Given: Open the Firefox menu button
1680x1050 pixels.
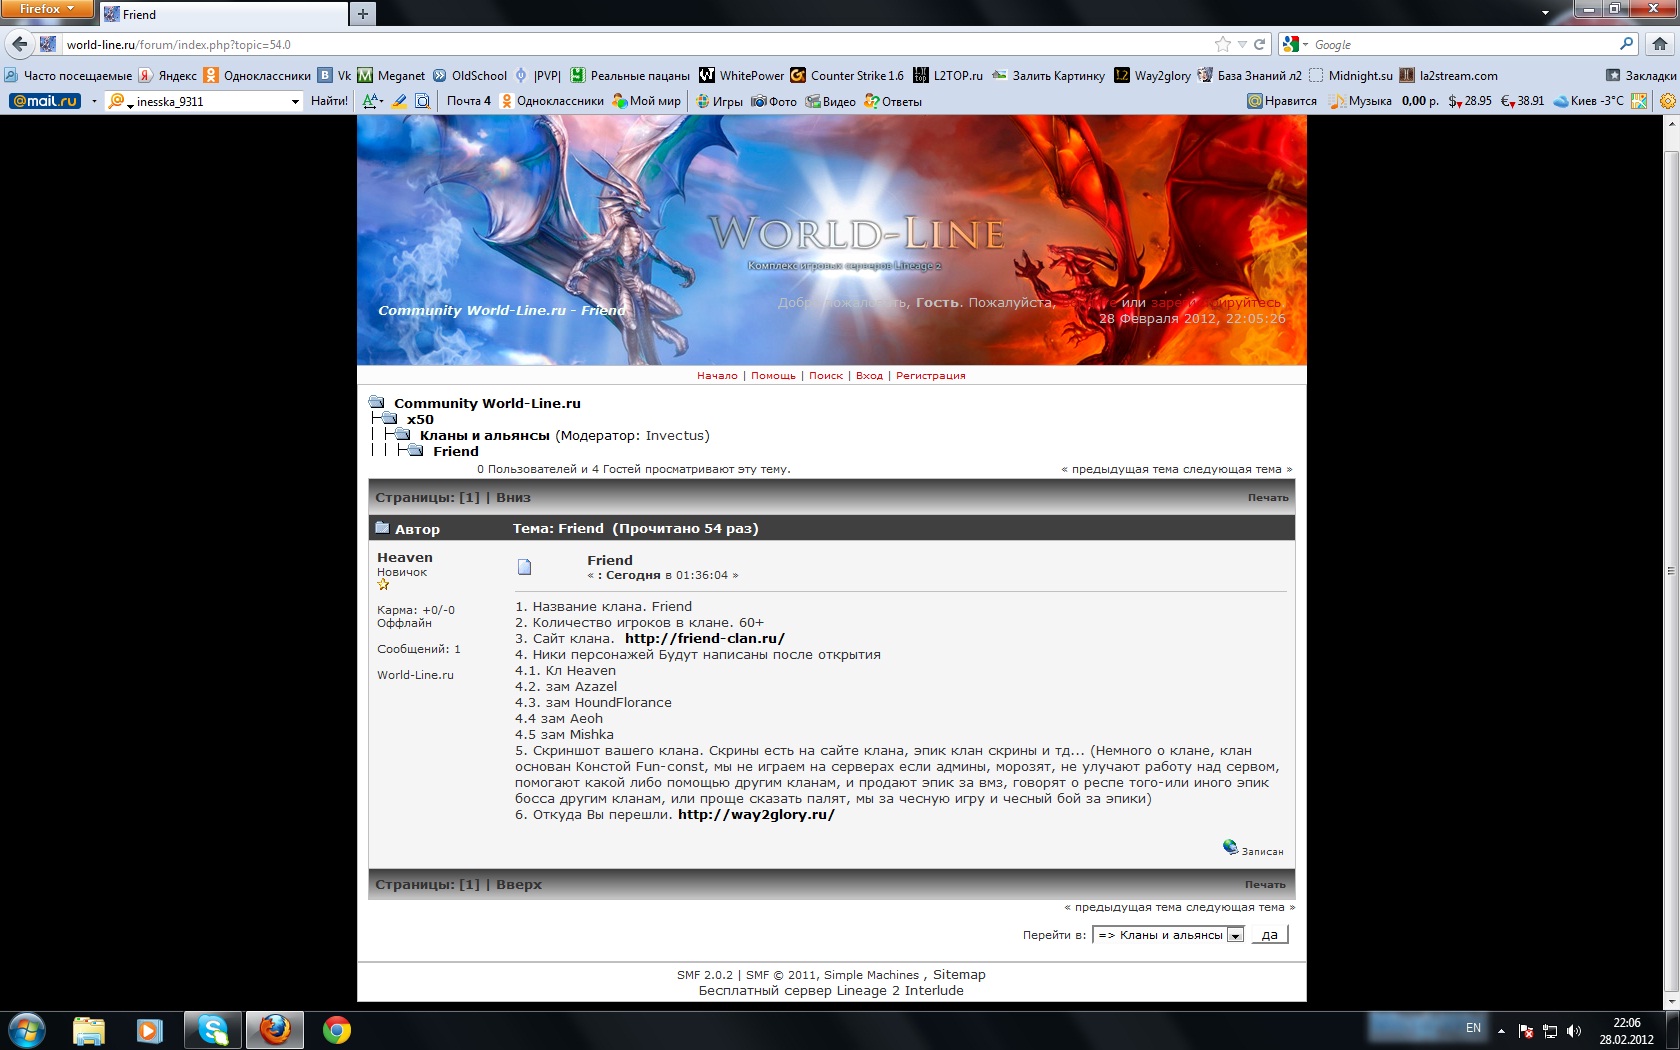Looking at the screenshot, I should click(x=47, y=9).
